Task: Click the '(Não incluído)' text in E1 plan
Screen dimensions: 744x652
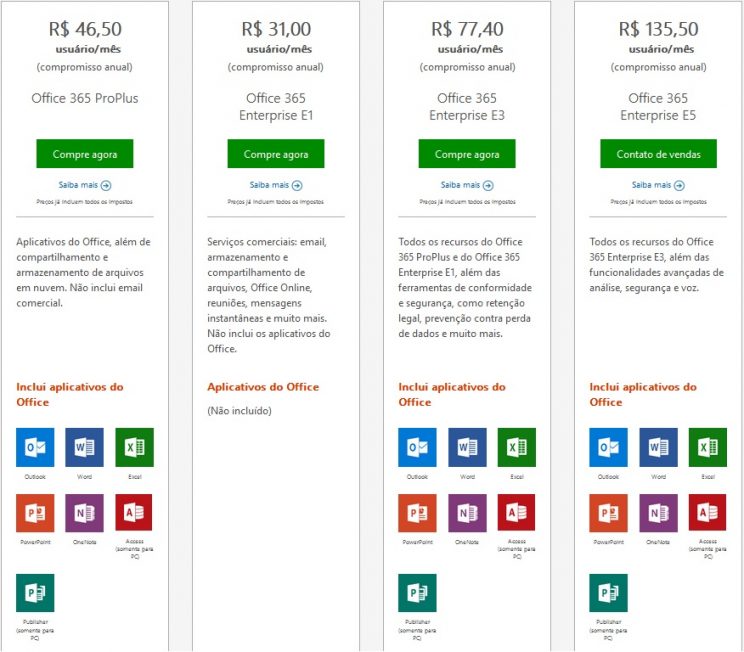Action: (240, 411)
